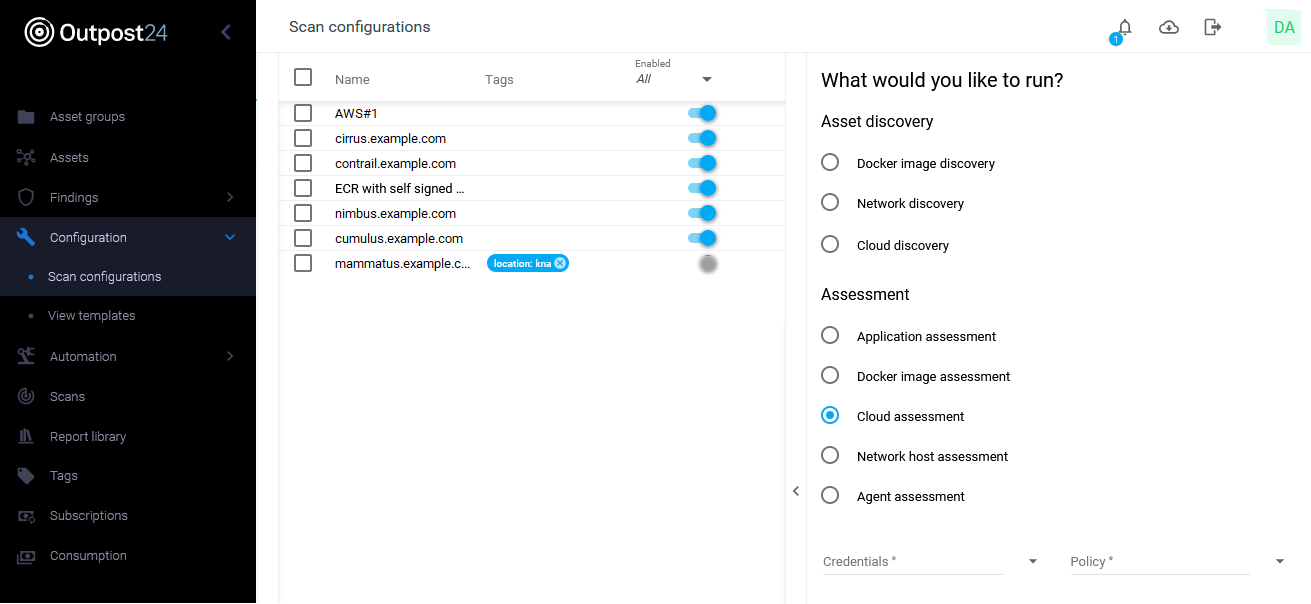1311x604 pixels.
Task: Check the box for cirrus.example.com
Action: (x=303, y=139)
